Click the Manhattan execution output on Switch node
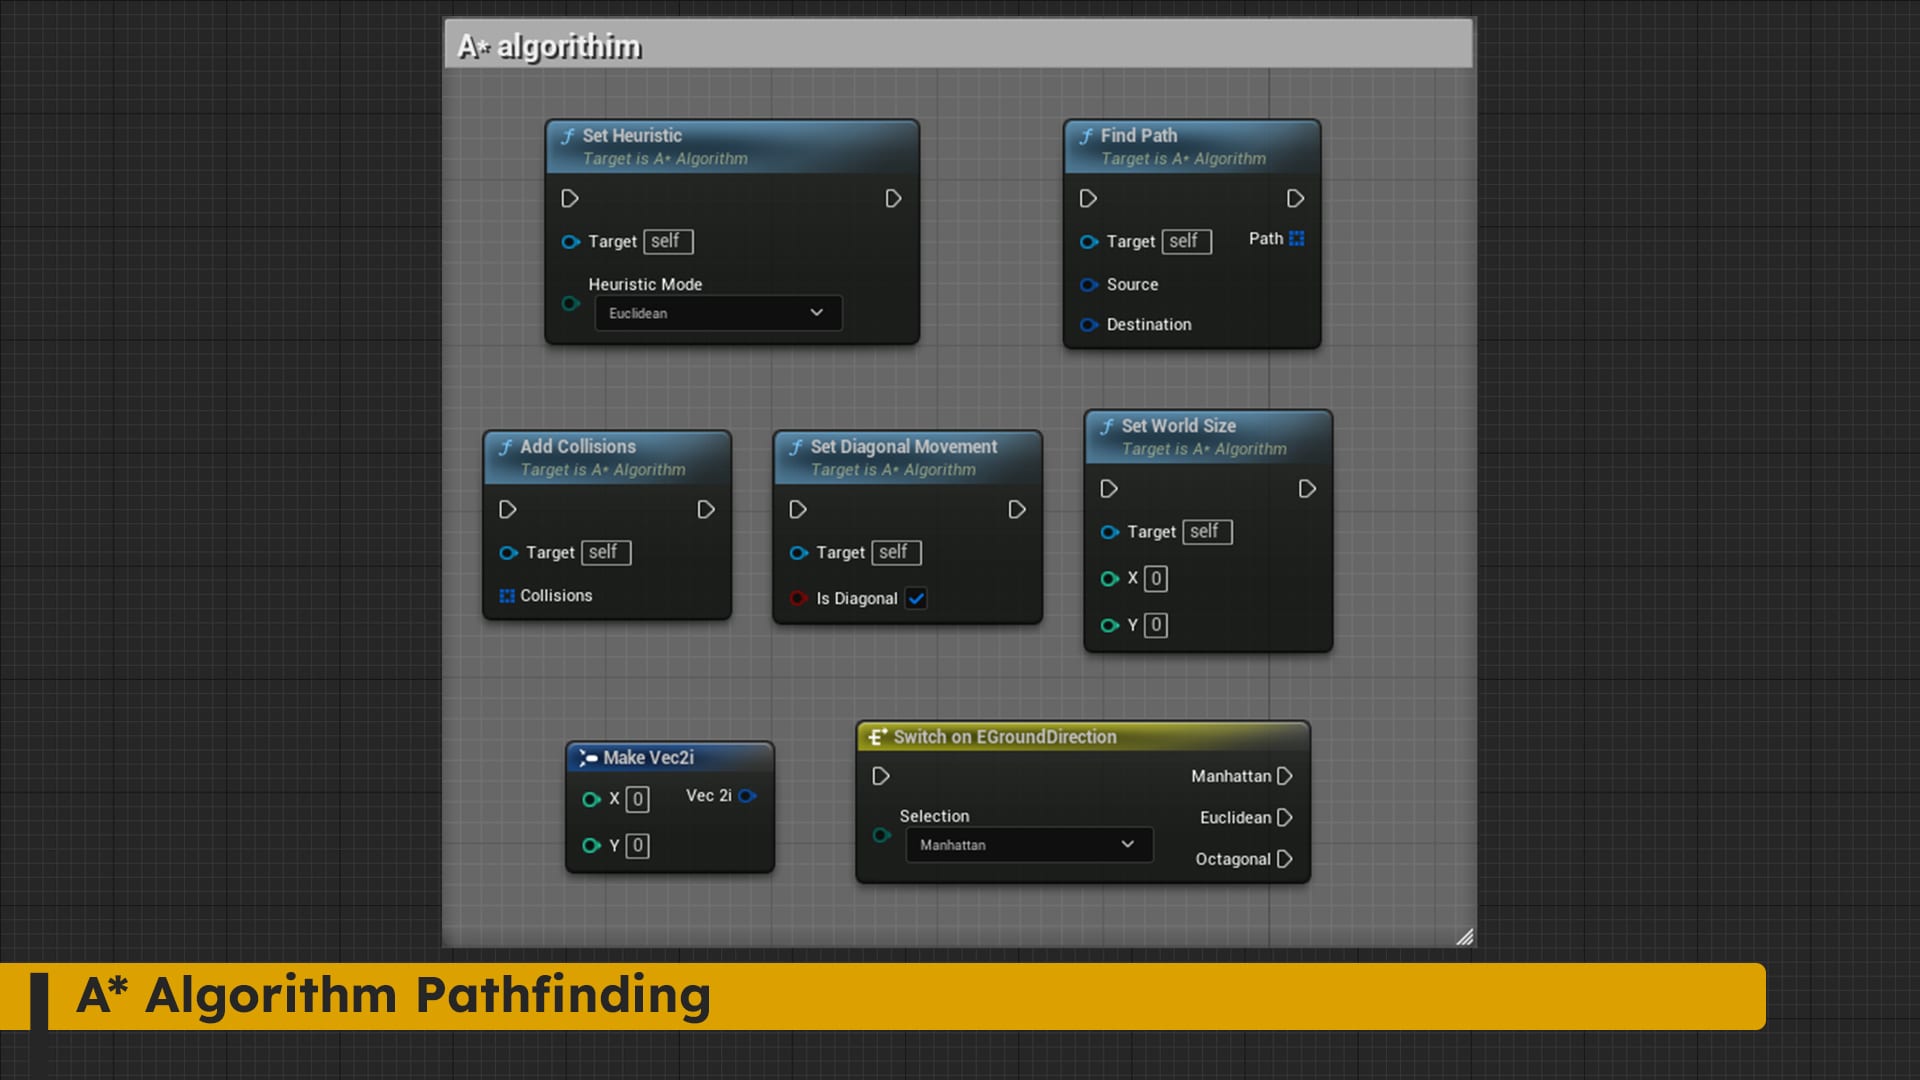The width and height of the screenshot is (1920, 1080). point(1286,775)
